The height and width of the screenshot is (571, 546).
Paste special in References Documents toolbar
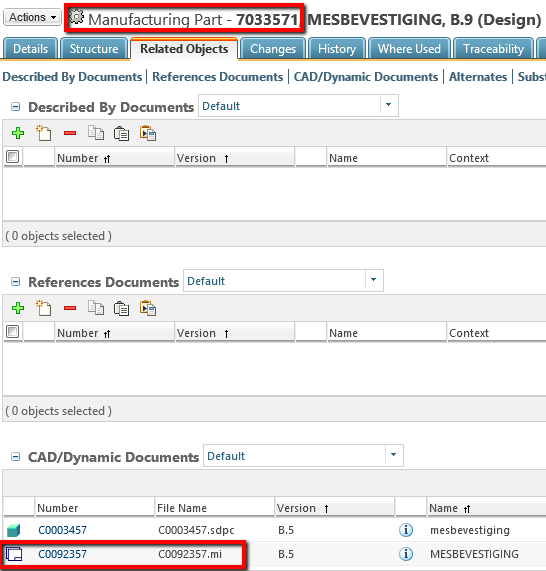148,308
